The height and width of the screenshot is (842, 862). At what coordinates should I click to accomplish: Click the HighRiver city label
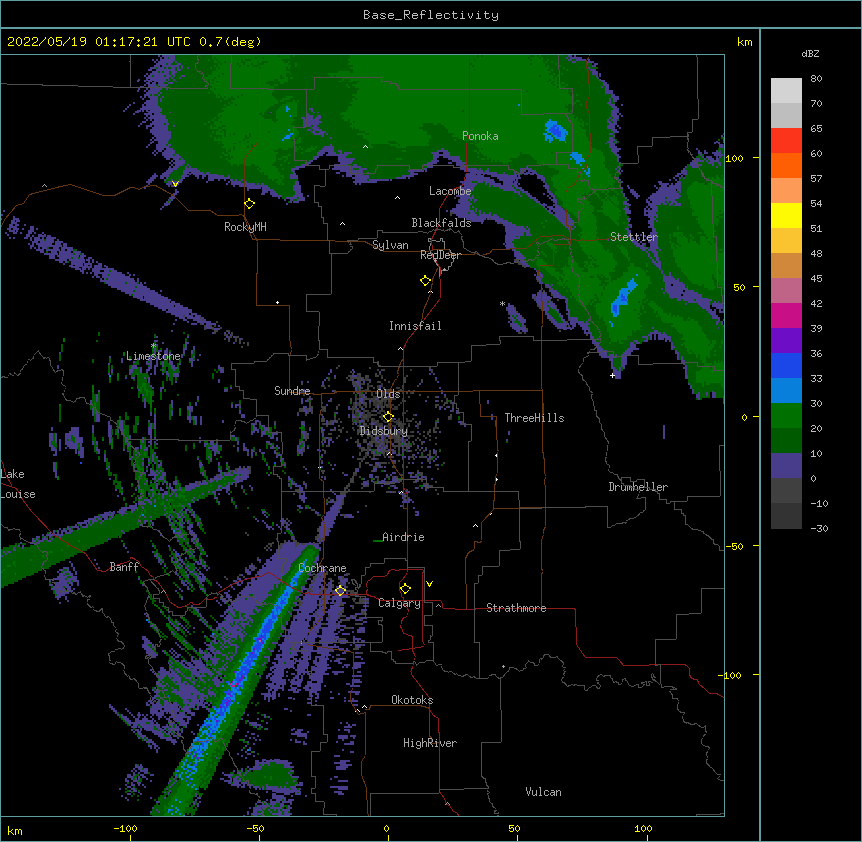tap(430, 743)
